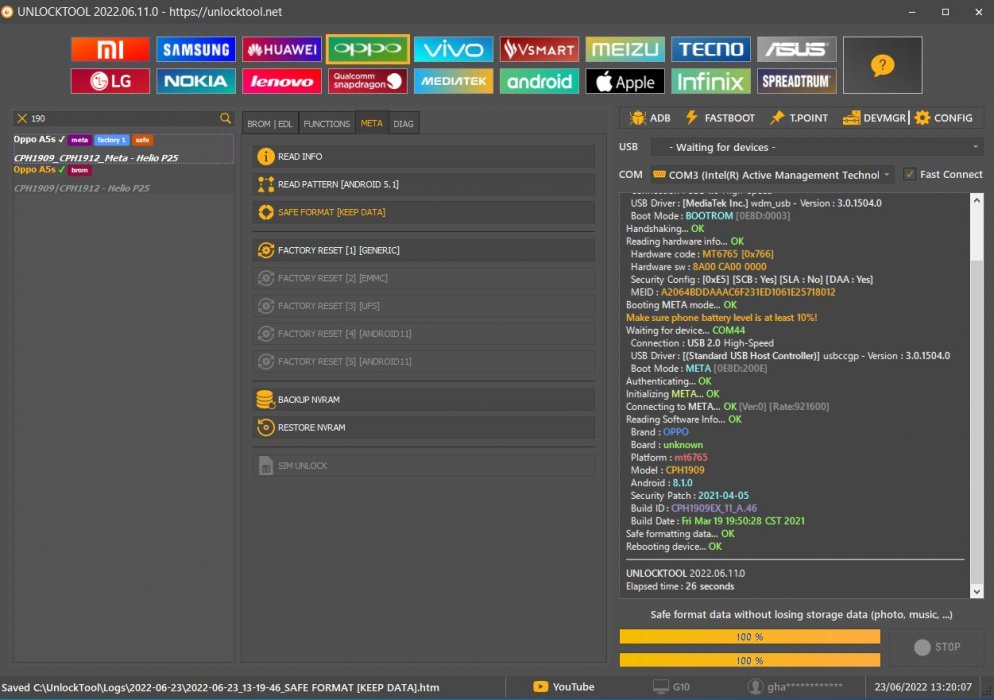The height and width of the screenshot is (700, 994).
Task: Toggle the Fast Connect checkbox
Action: (910, 174)
